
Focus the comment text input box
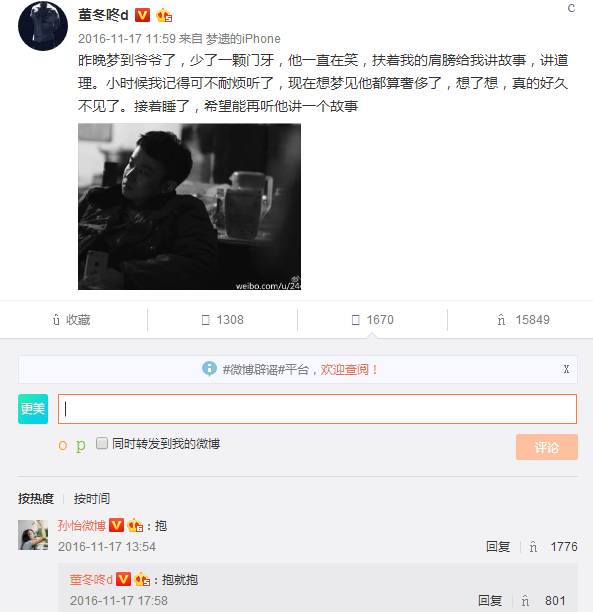point(317,409)
